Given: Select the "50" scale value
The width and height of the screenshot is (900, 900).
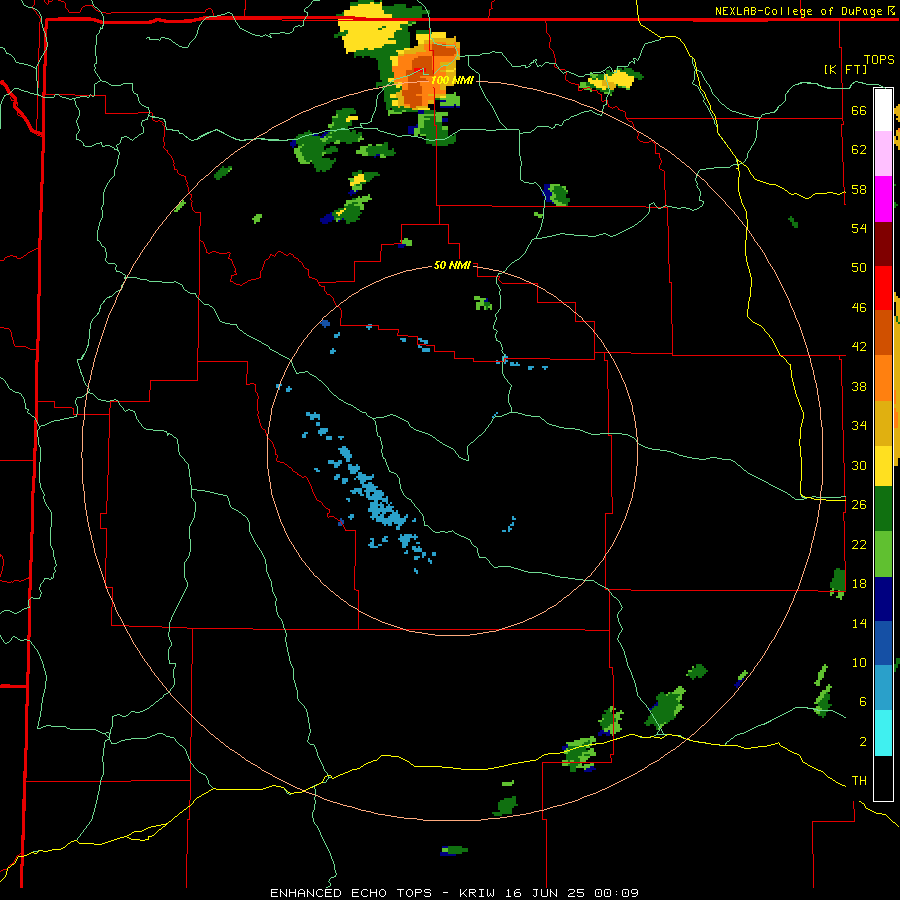Looking at the screenshot, I should pos(859,268).
